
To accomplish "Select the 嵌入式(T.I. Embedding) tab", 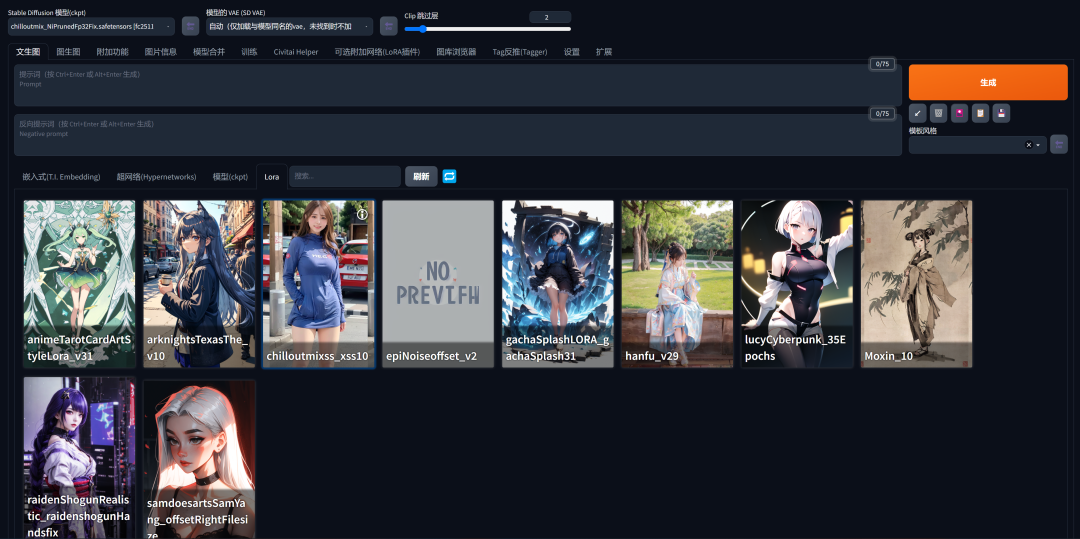I will pos(61,177).
